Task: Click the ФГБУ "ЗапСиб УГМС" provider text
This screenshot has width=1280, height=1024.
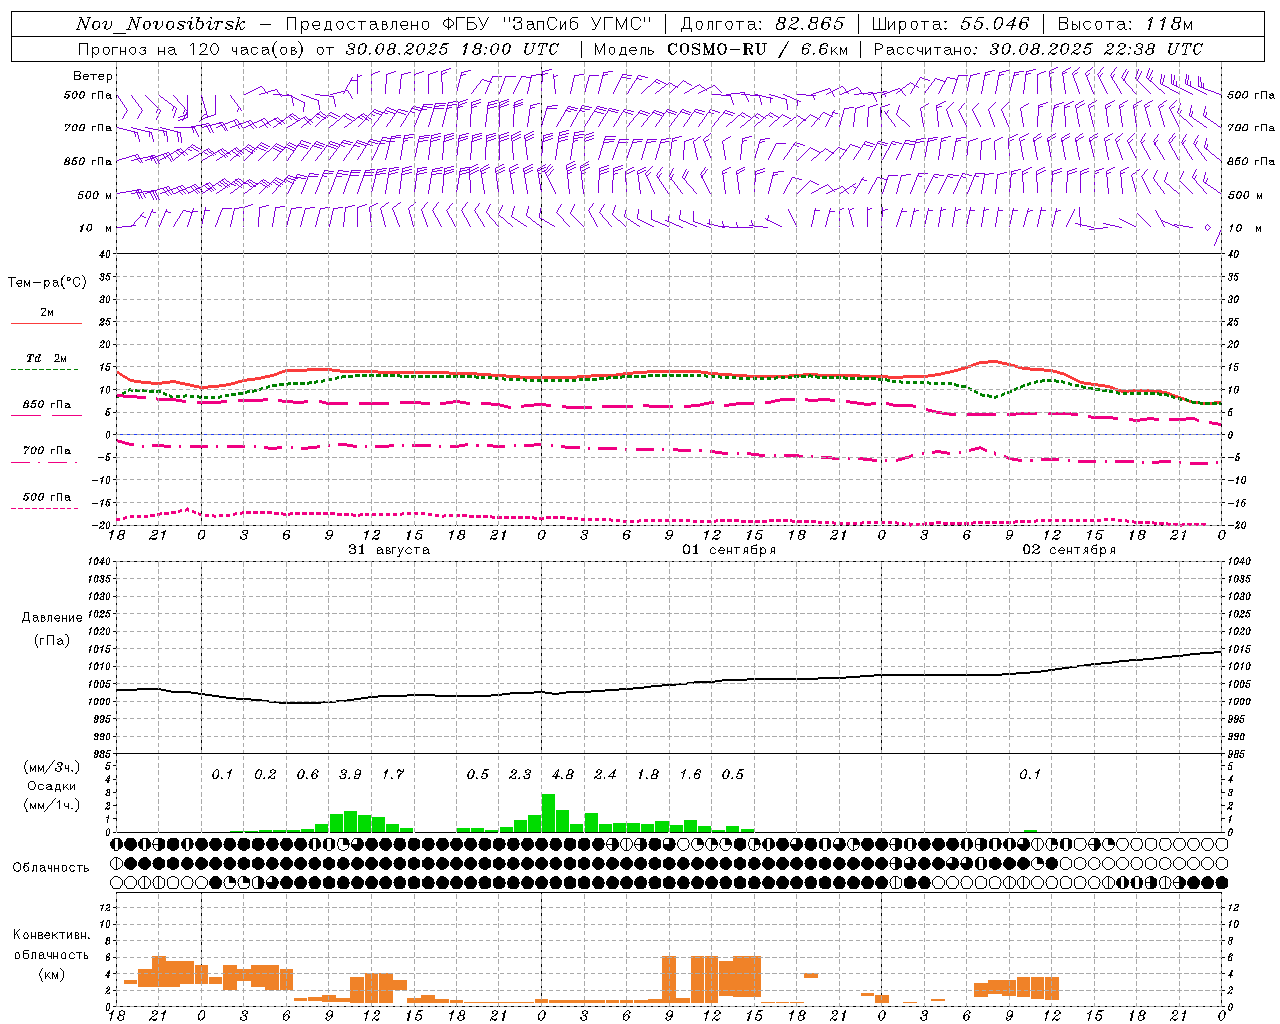Action: [x=547, y=24]
